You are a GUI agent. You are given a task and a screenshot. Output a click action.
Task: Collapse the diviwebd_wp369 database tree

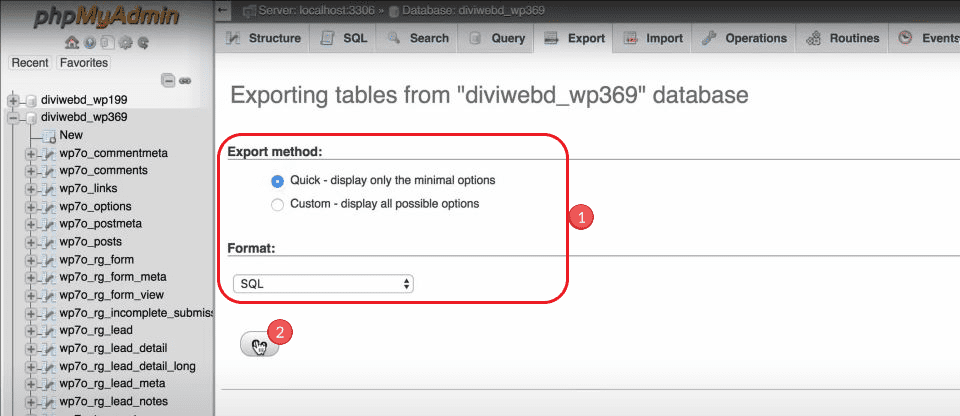click(13, 117)
